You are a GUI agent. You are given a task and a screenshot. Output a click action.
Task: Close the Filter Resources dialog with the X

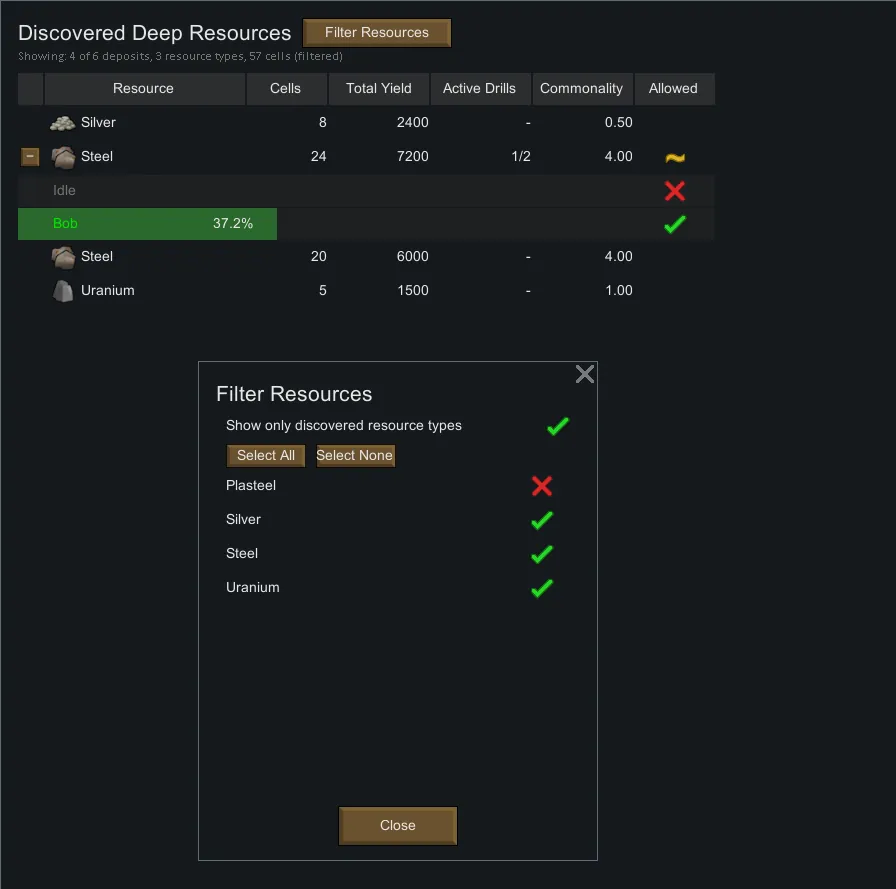tap(585, 374)
